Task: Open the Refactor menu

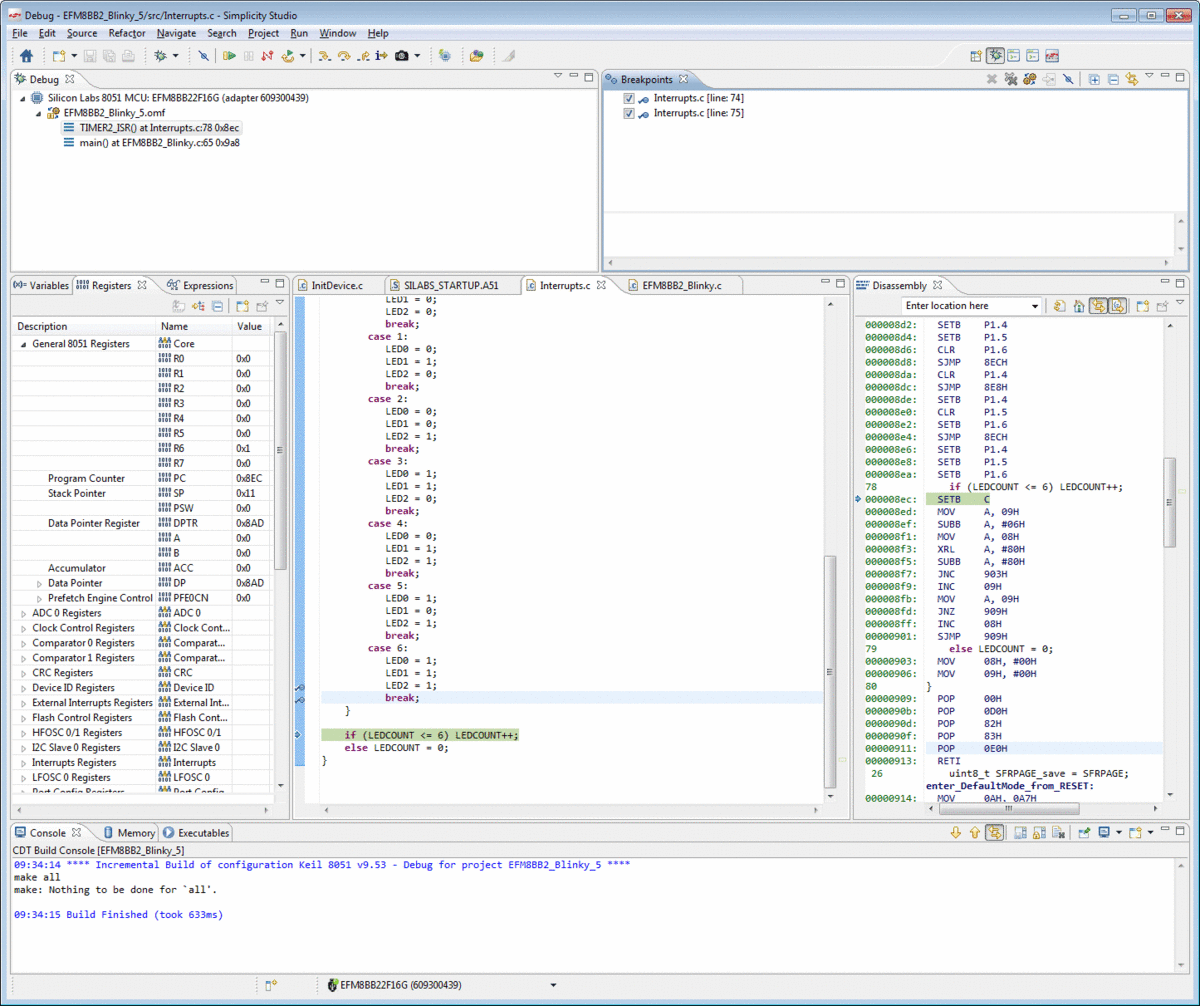Action: (127, 33)
